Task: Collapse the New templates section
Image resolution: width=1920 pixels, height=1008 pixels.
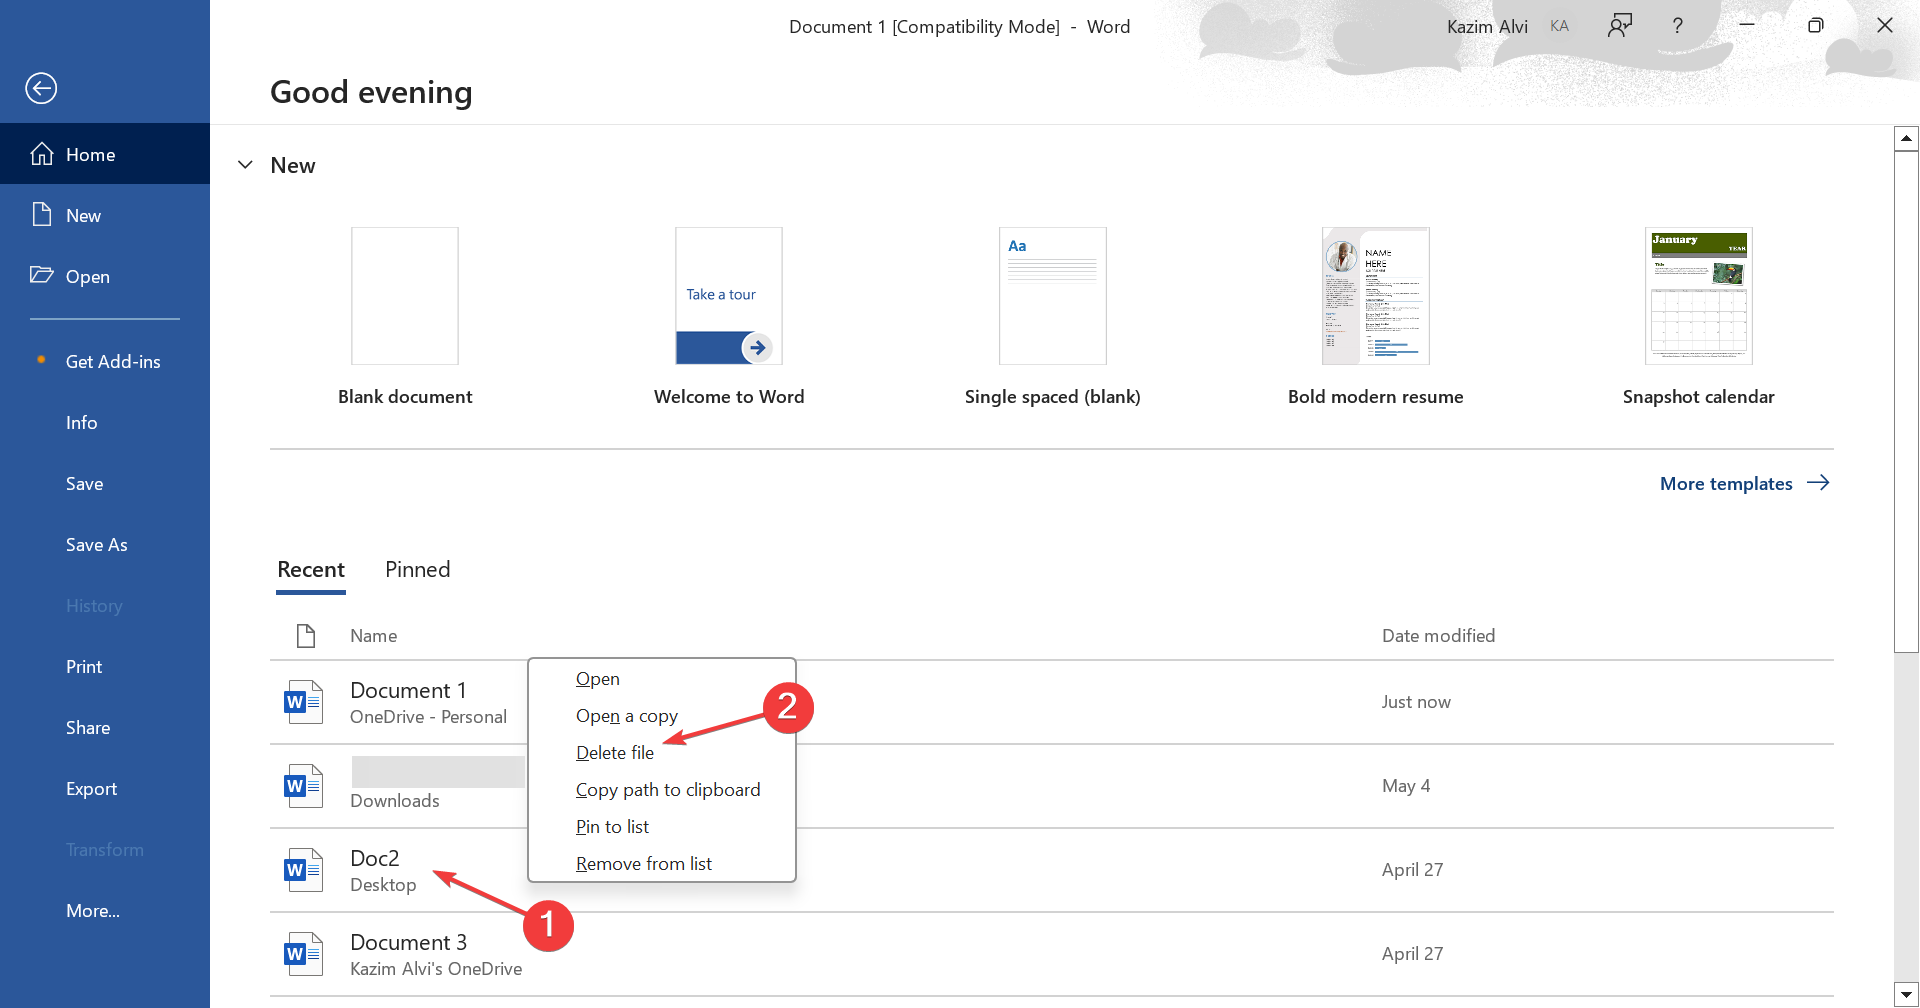Action: pos(245,164)
